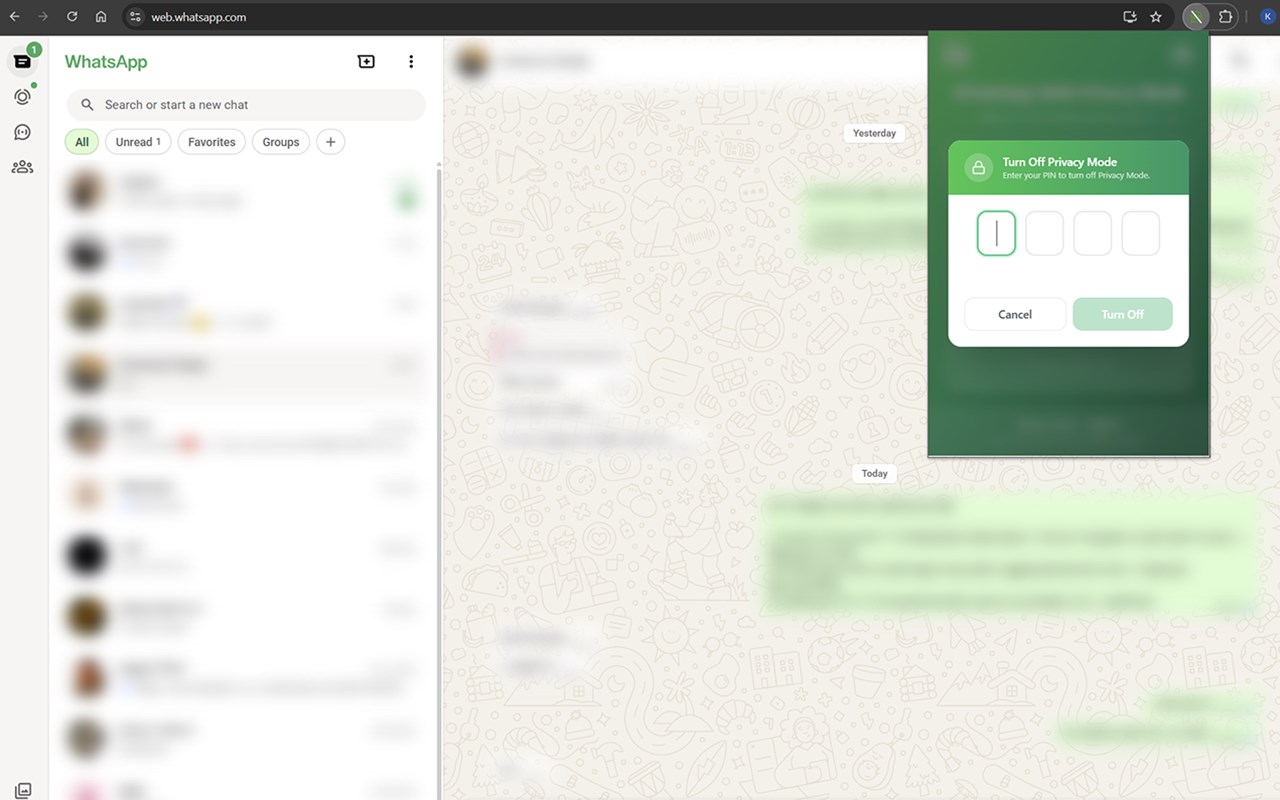The height and width of the screenshot is (800, 1280).
Task: Open the WhatsApp three-dot menu
Action: click(411, 62)
